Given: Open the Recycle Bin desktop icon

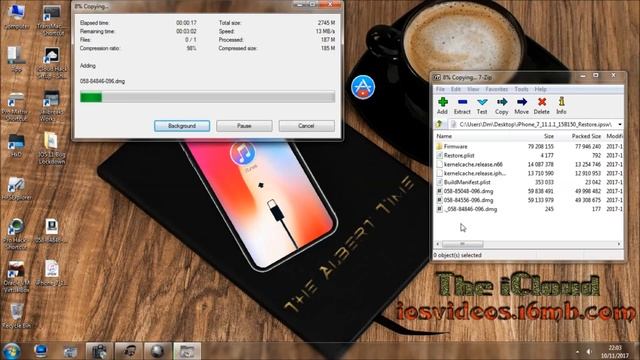Looking at the screenshot, I should click(x=16, y=315).
